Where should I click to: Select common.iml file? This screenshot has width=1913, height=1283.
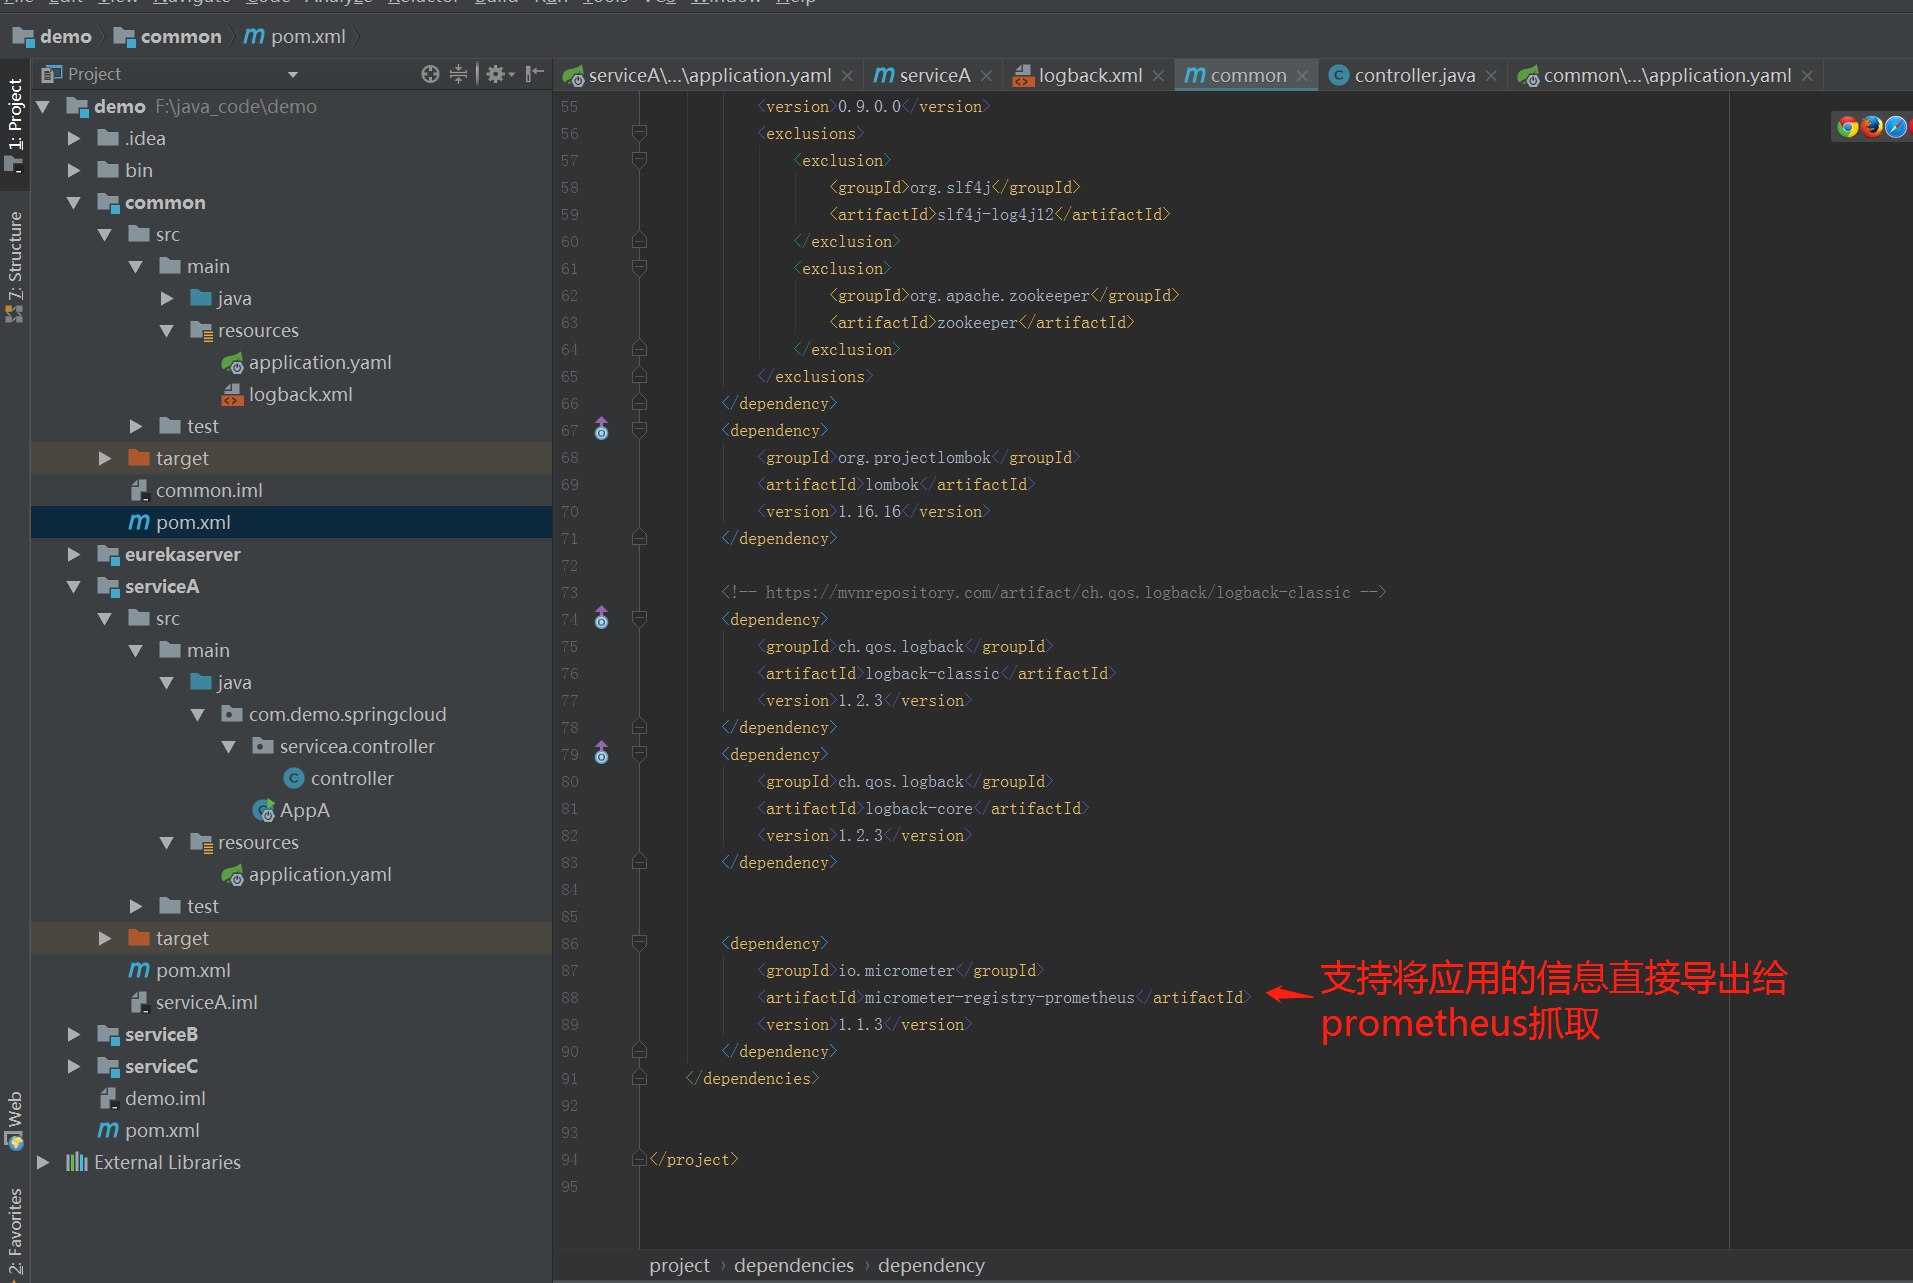[197, 490]
